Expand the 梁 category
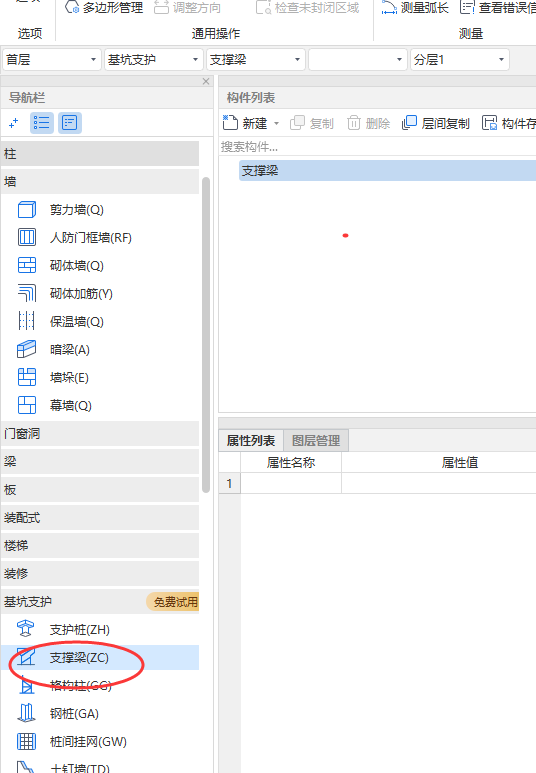The height and width of the screenshot is (773, 536). click(x=100, y=461)
